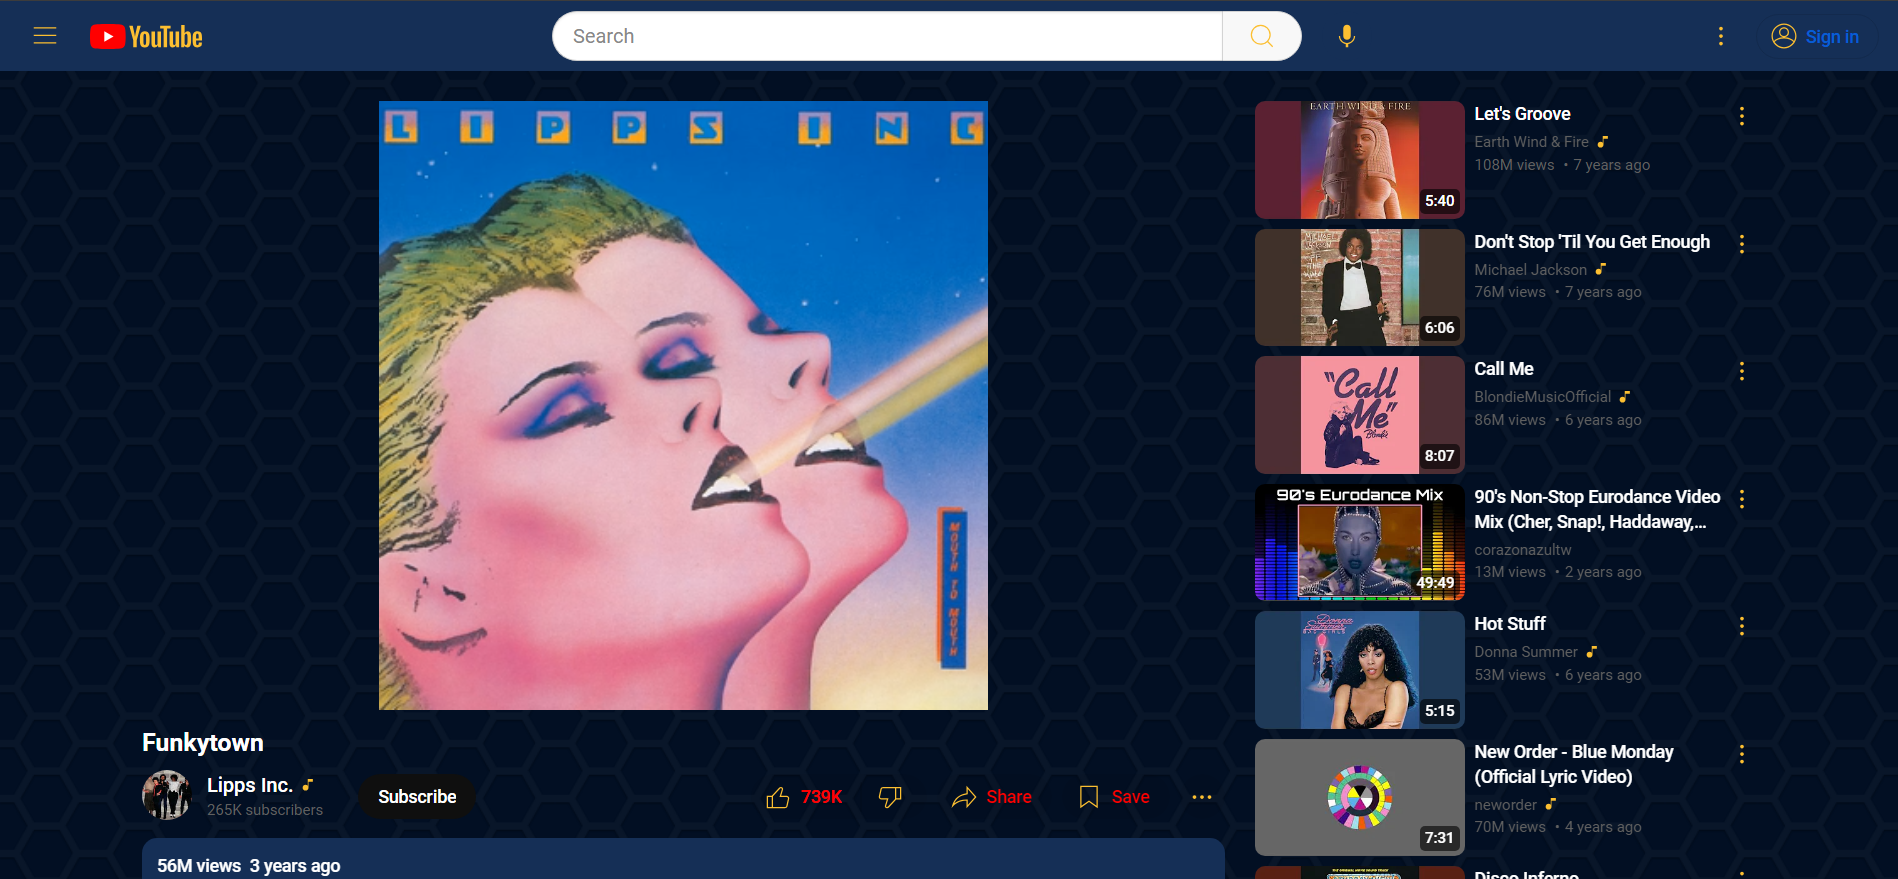
Task: Open the Lipps Inc. channel name link
Action: click(x=249, y=785)
